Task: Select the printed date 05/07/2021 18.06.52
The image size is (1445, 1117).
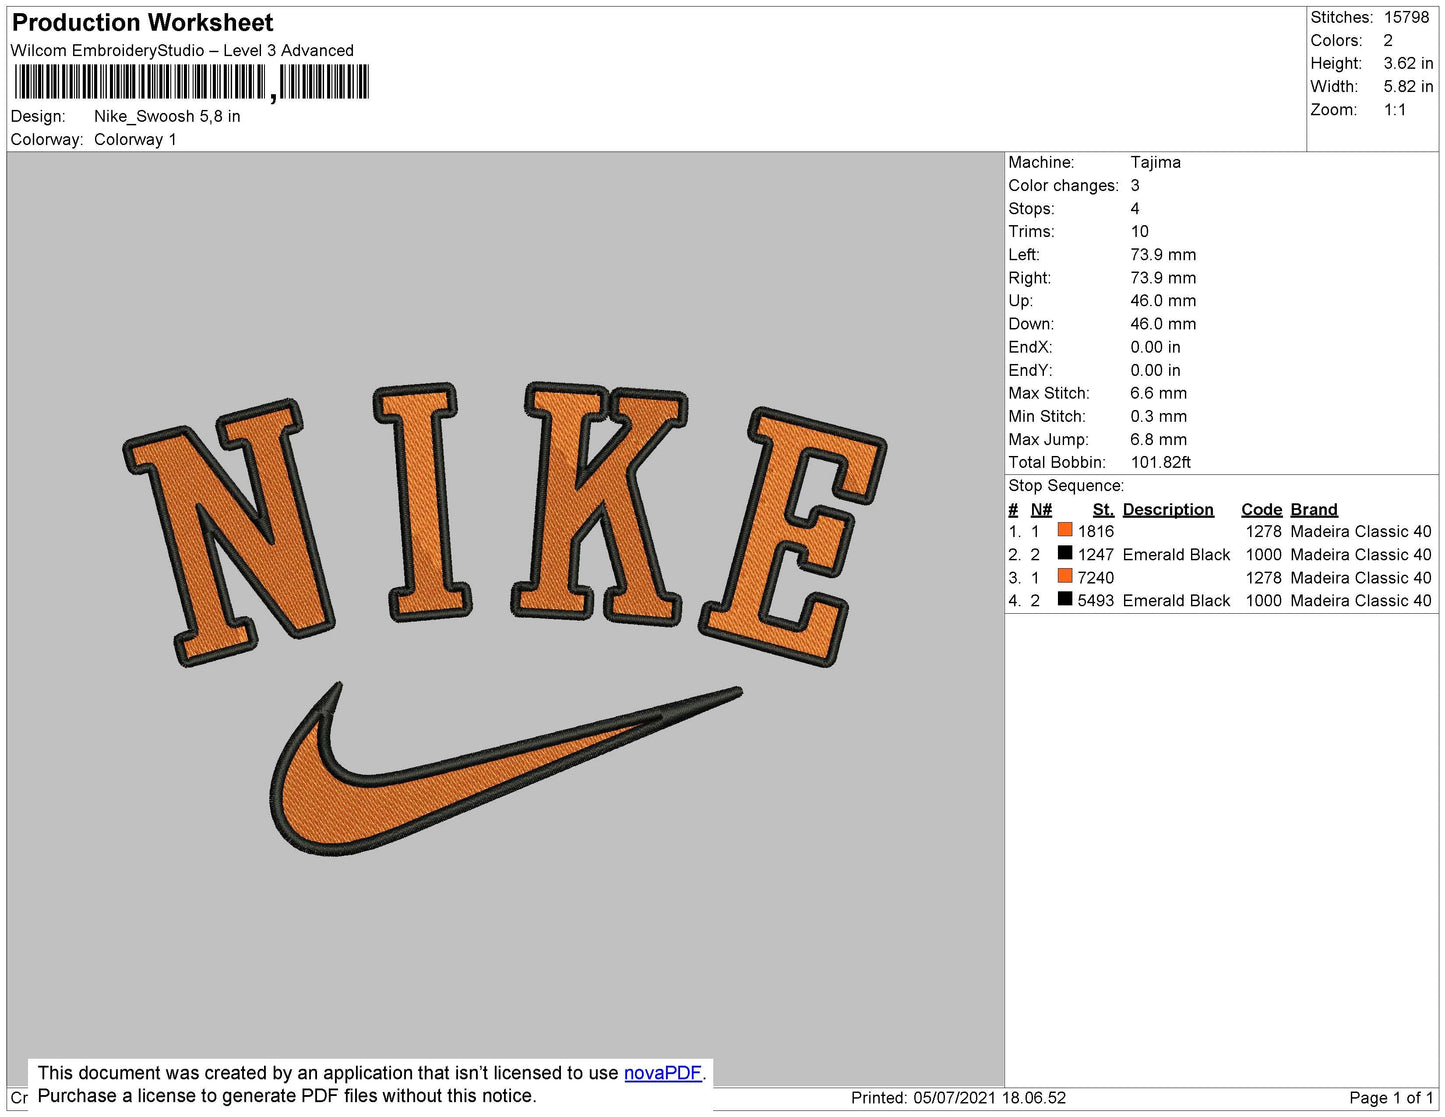Action: (990, 1098)
